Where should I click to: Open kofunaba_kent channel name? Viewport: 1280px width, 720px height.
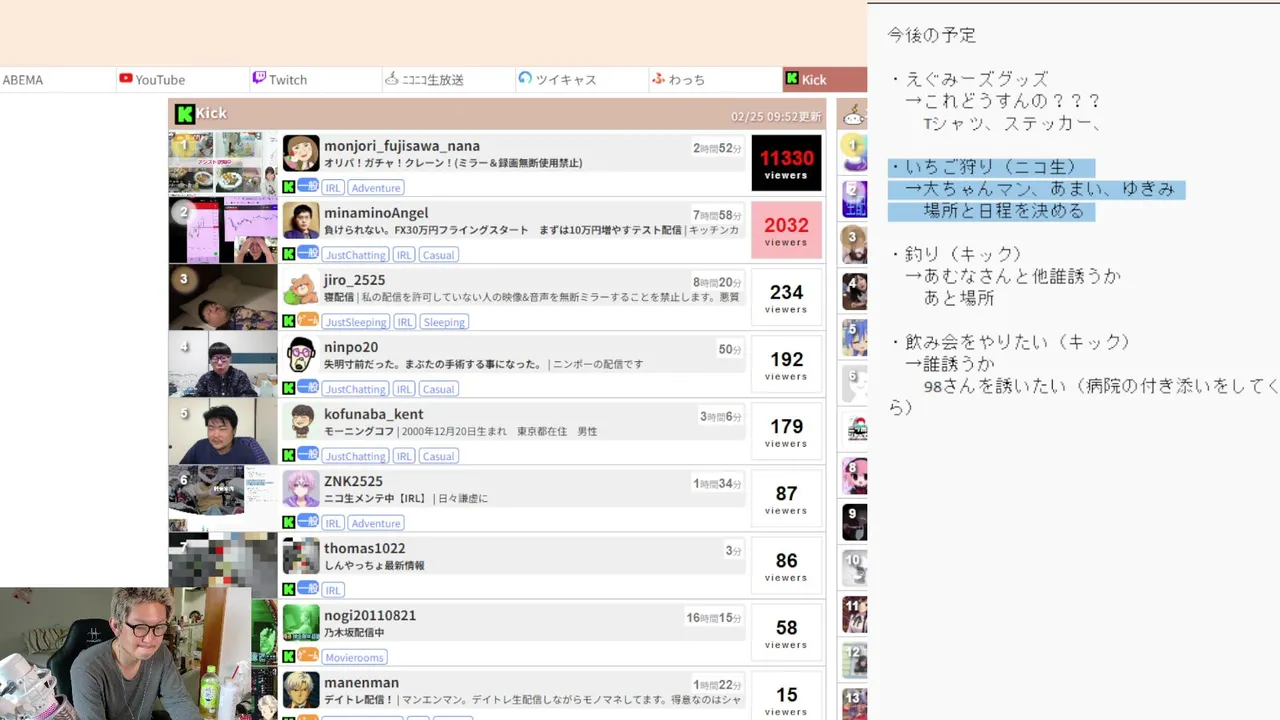pyautogui.click(x=374, y=414)
